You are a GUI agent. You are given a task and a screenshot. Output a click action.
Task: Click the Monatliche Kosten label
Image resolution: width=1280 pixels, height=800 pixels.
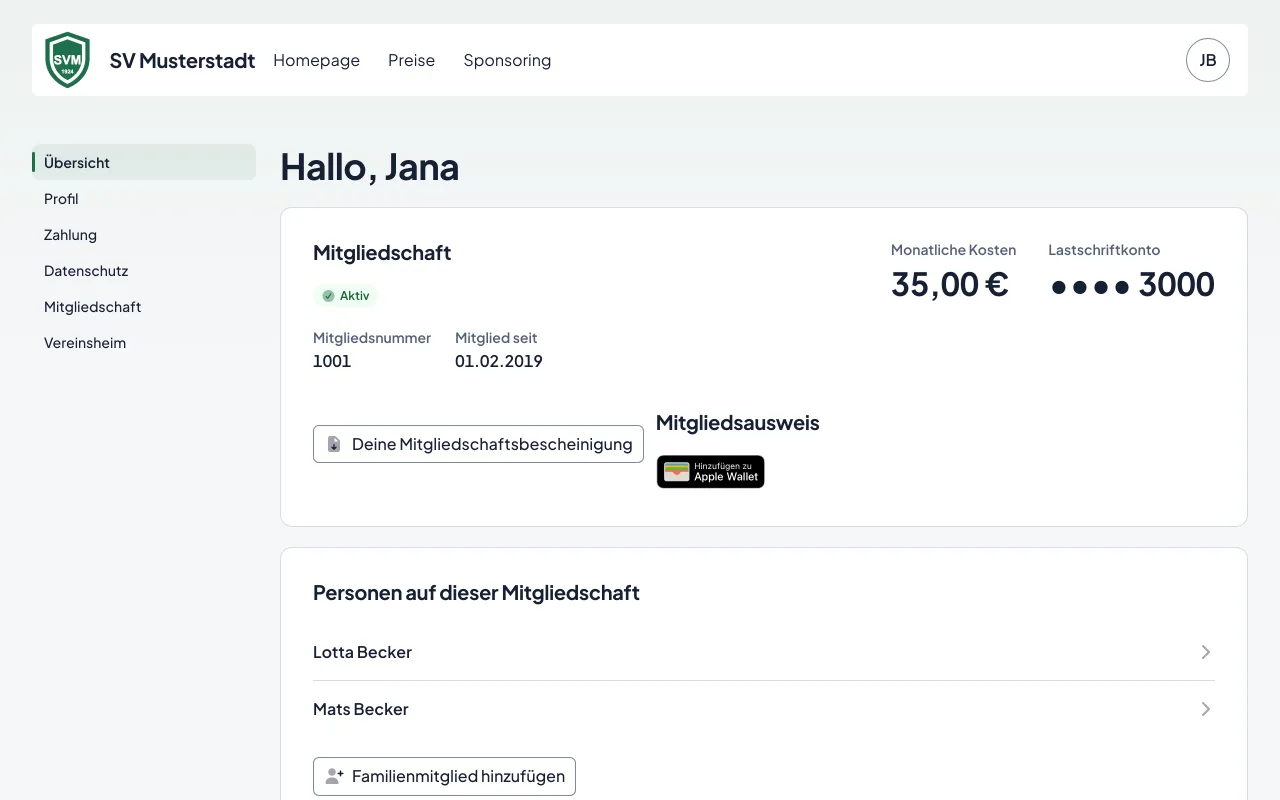point(953,250)
